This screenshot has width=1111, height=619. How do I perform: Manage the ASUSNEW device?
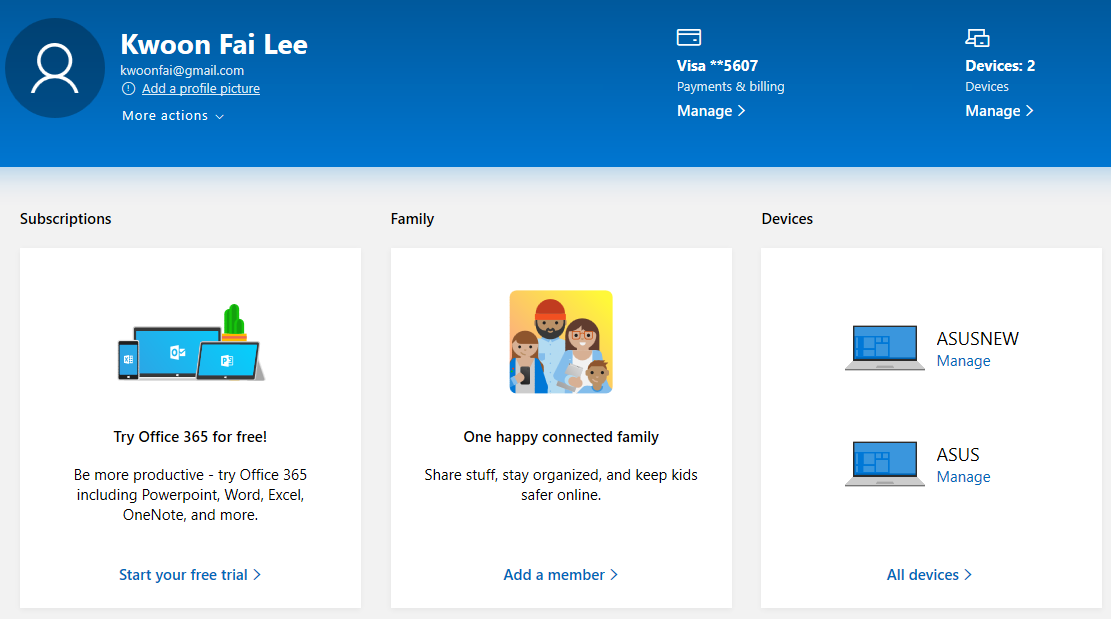963,361
